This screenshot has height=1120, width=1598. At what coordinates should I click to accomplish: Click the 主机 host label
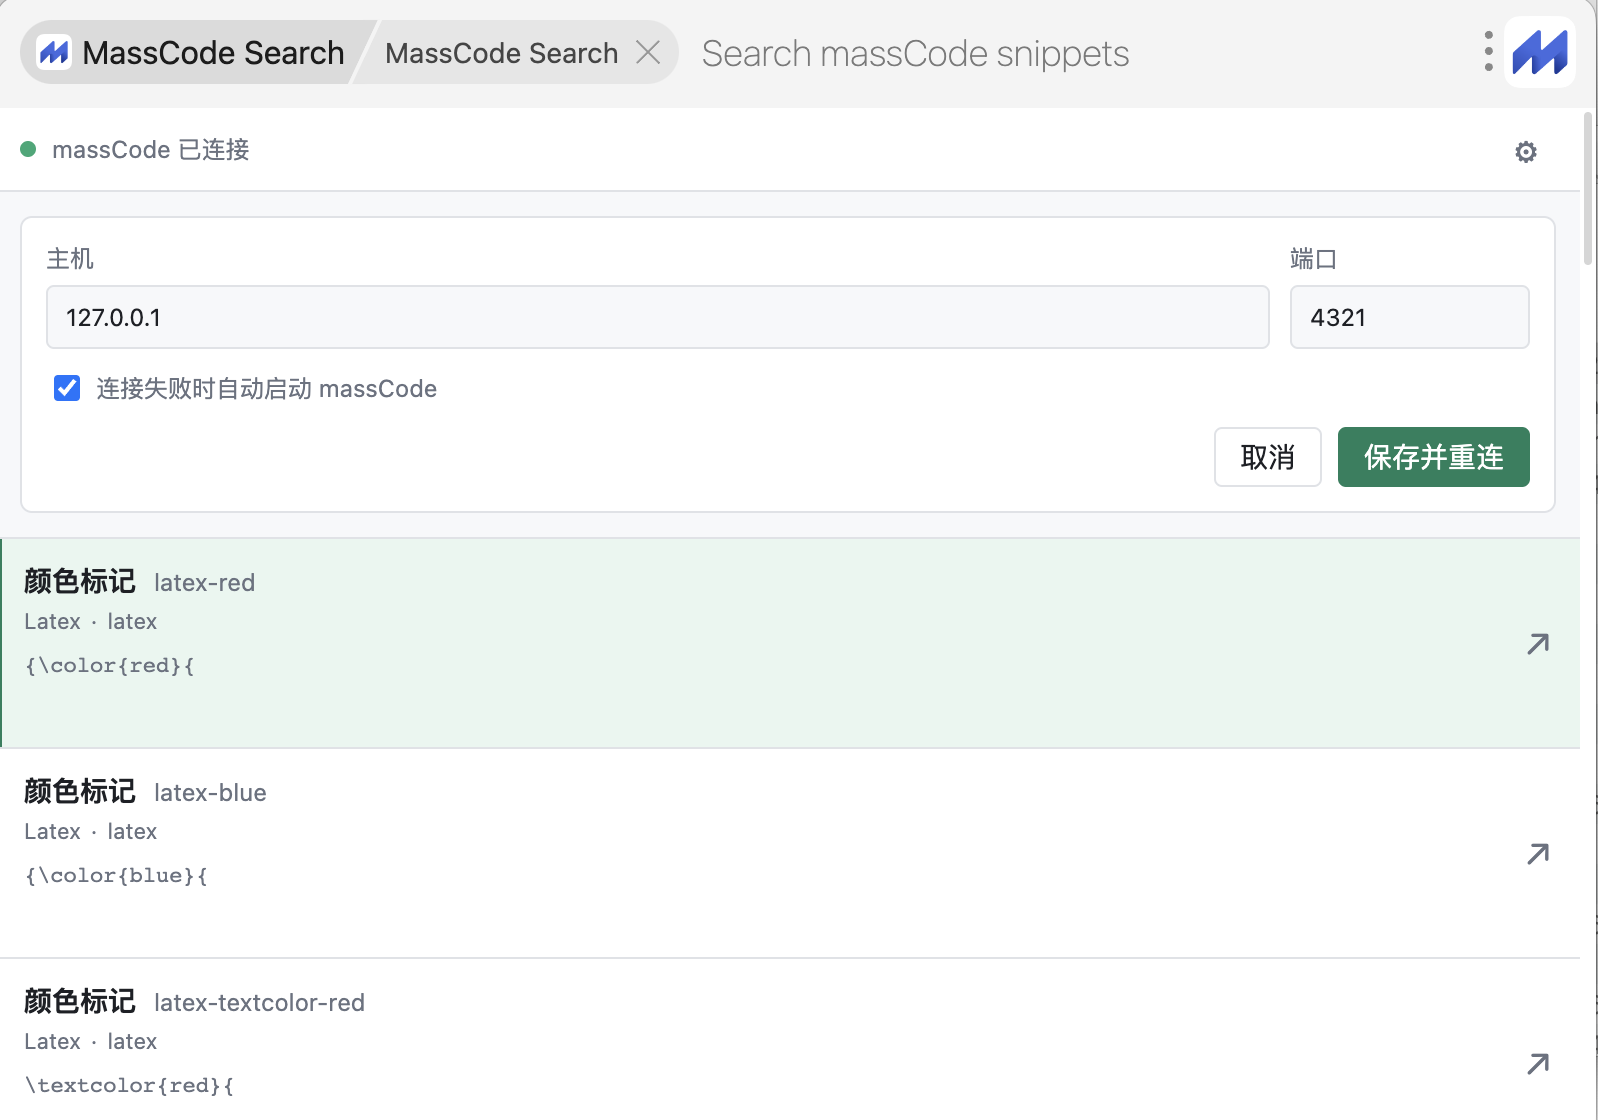point(70,259)
